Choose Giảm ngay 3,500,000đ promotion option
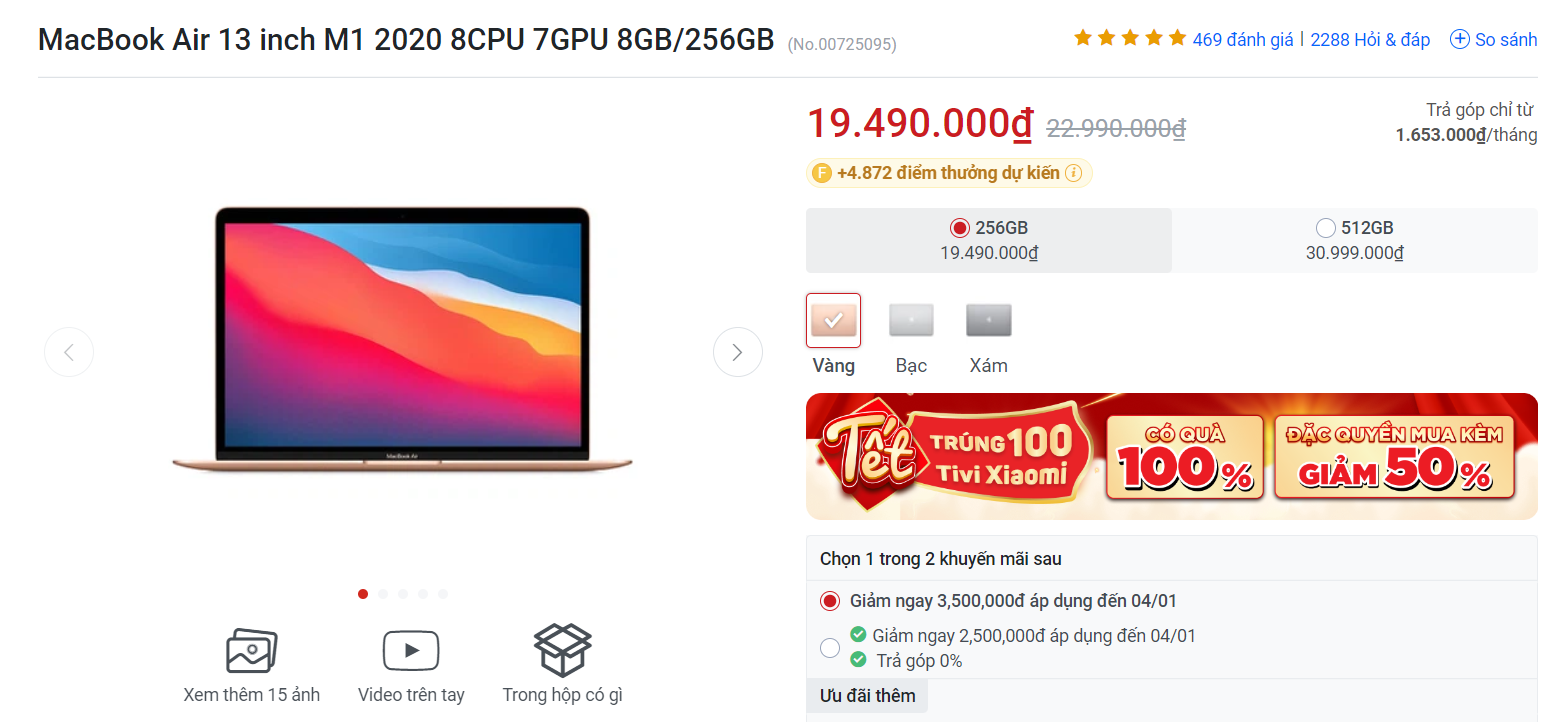1558x722 pixels. (829, 601)
